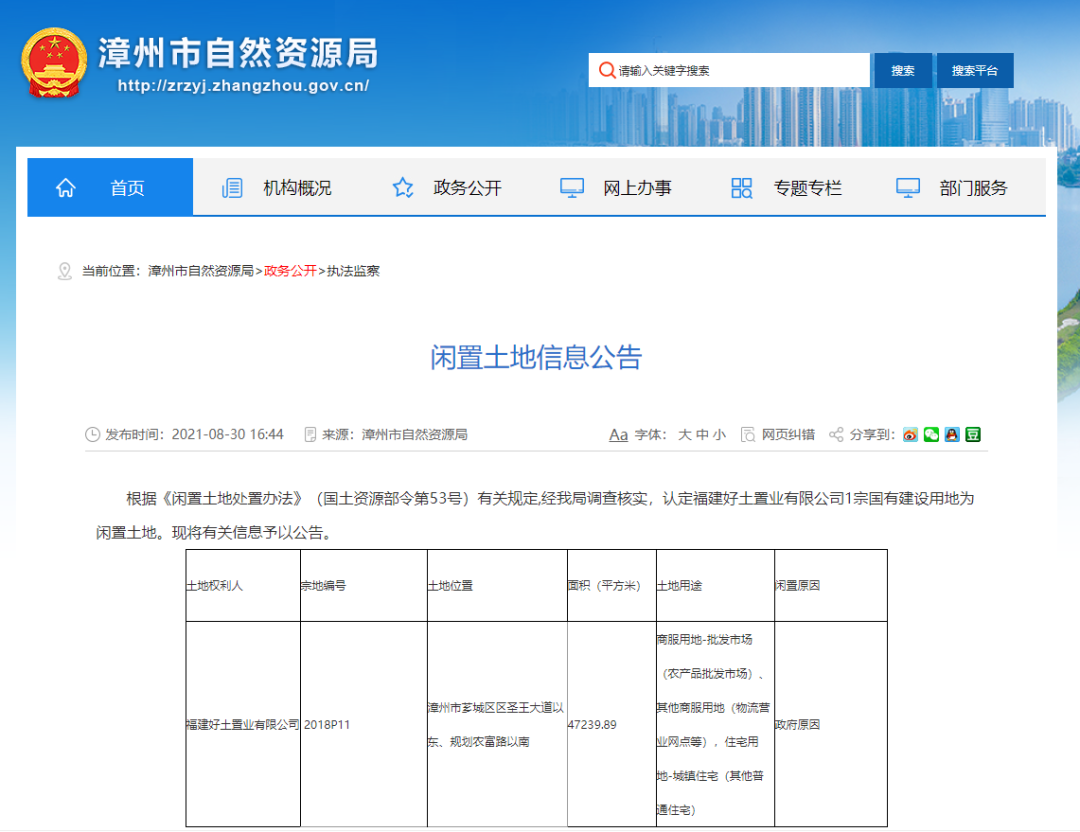Share the page via WeChat icon

tap(931, 435)
